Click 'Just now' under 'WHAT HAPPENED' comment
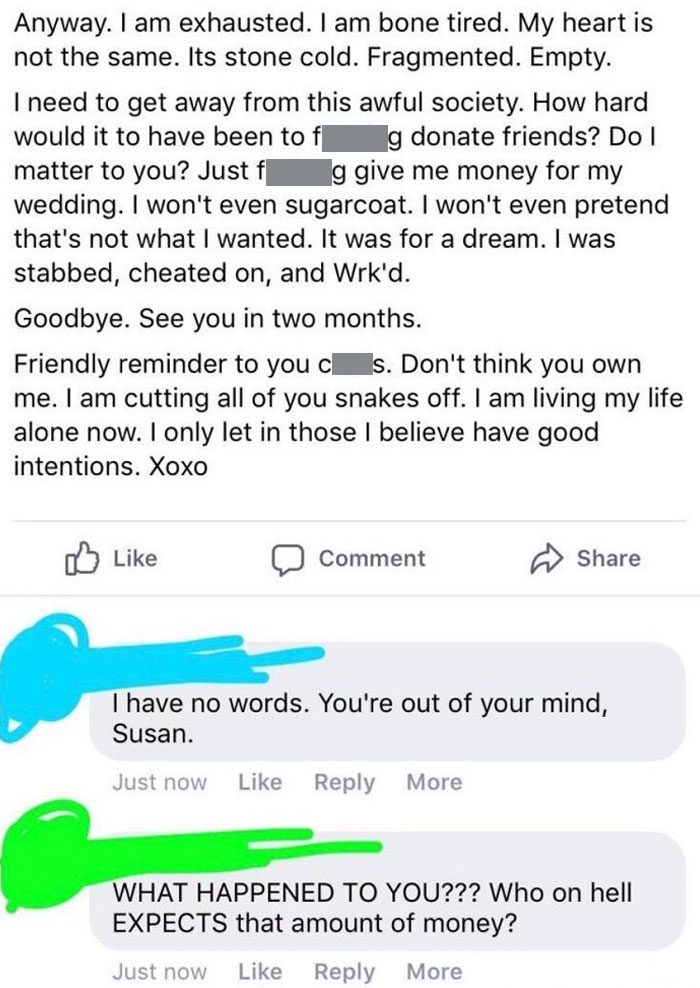The height and width of the screenshot is (988, 700). click(x=159, y=971)
